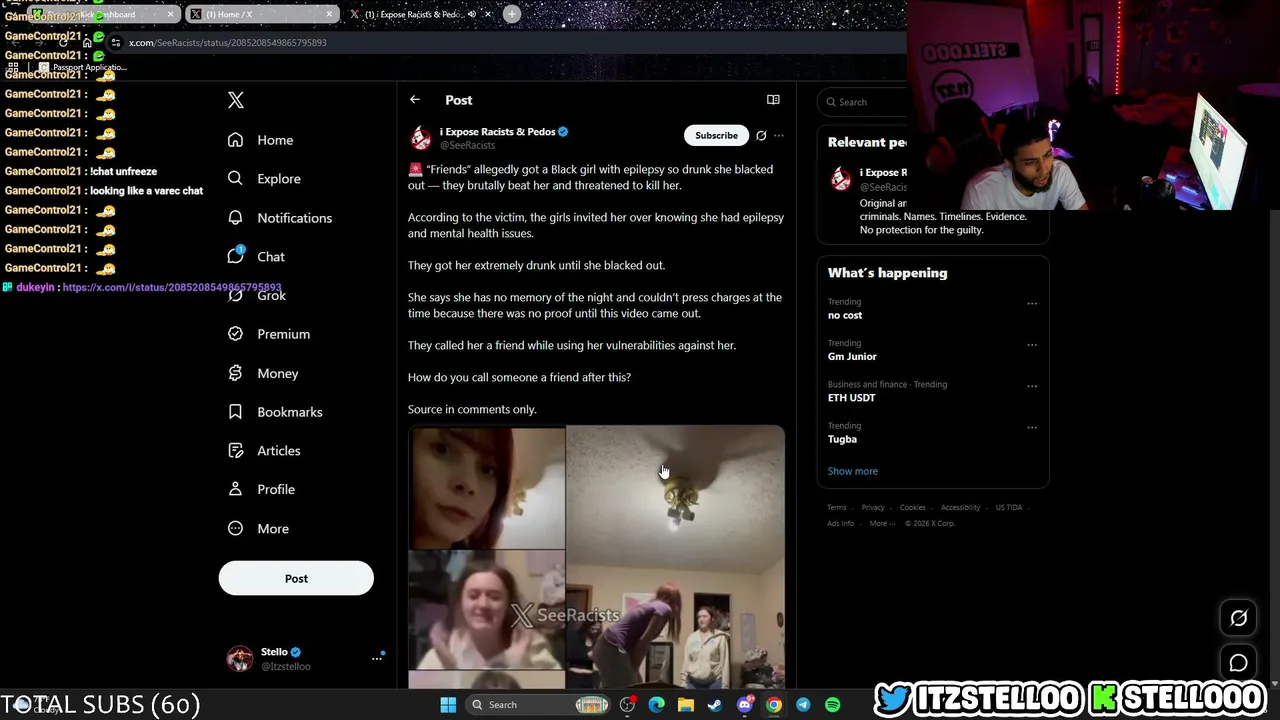The image size is (1280, 720).
Task: Open Articles in the sidebar
Action: [x=263, y=451]
